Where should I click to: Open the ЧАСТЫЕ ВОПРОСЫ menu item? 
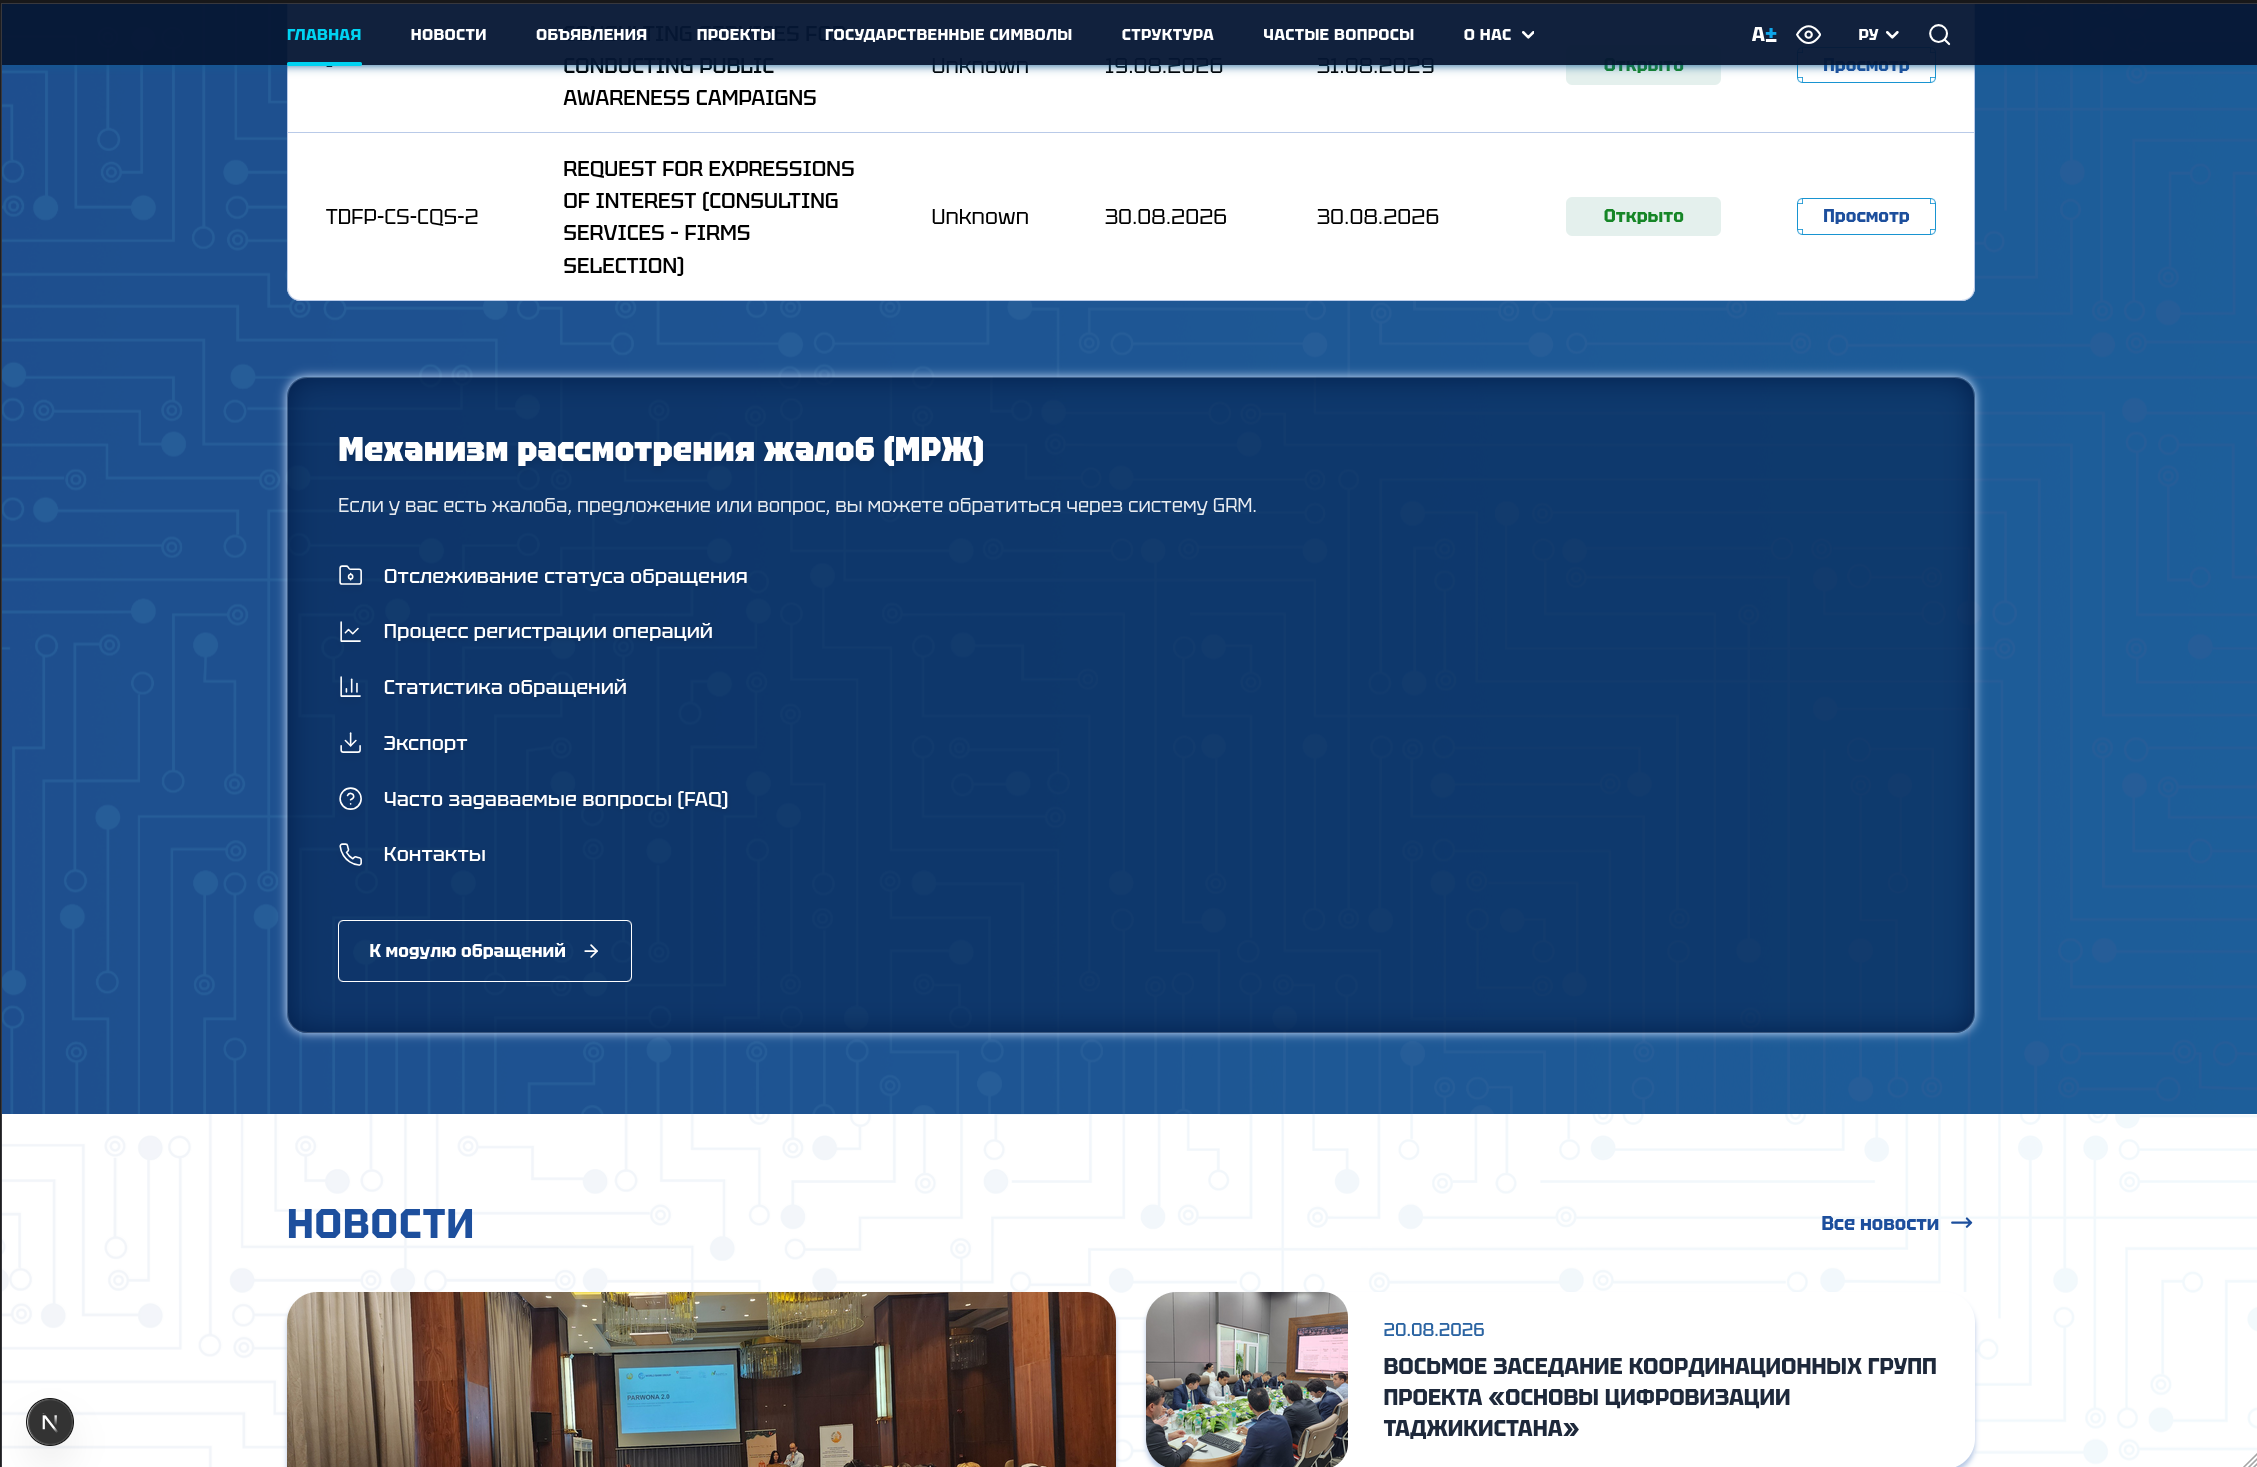[x=1338, y=35]
